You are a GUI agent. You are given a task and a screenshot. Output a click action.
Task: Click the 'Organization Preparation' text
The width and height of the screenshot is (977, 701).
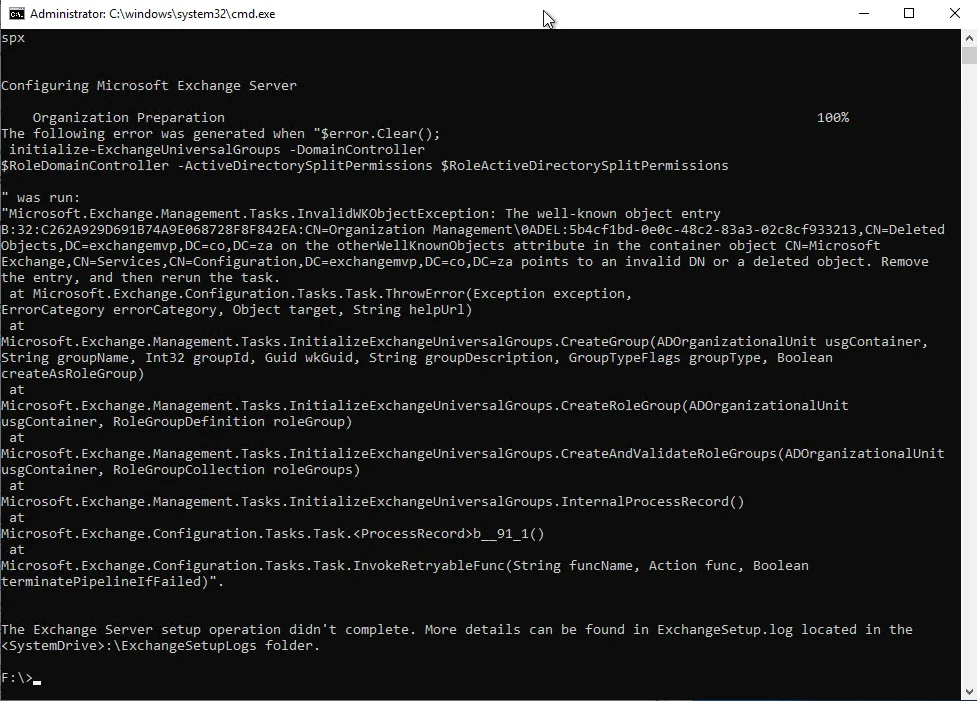coord(128,118)
